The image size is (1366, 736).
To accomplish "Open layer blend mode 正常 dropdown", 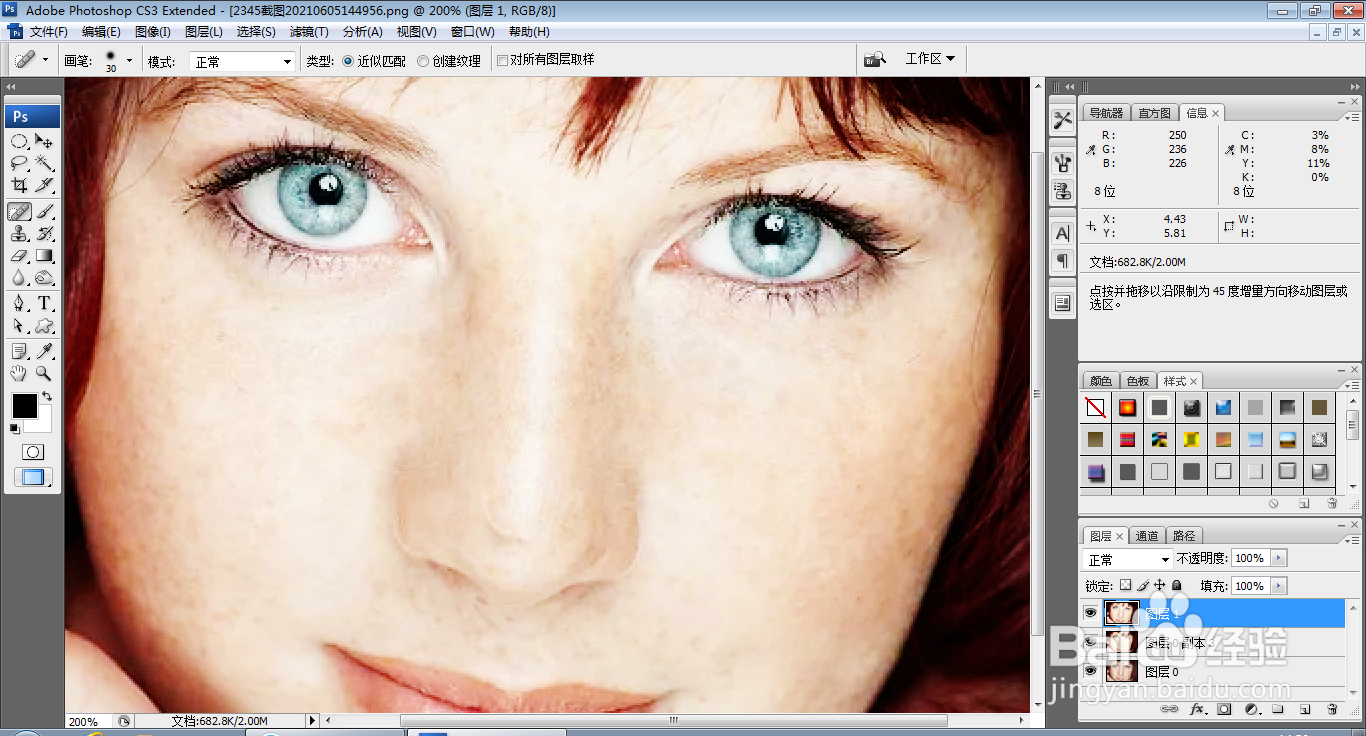I will [1128, 559].
